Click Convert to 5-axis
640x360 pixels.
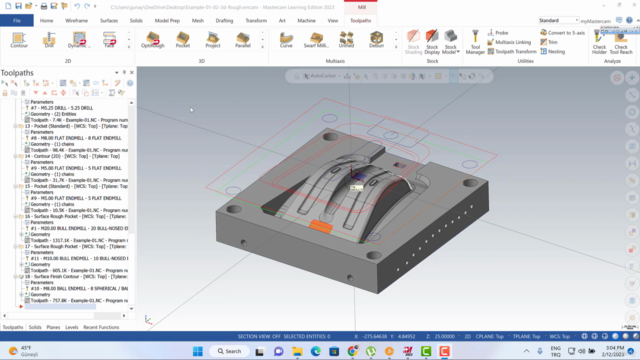(x=562, y=33)
